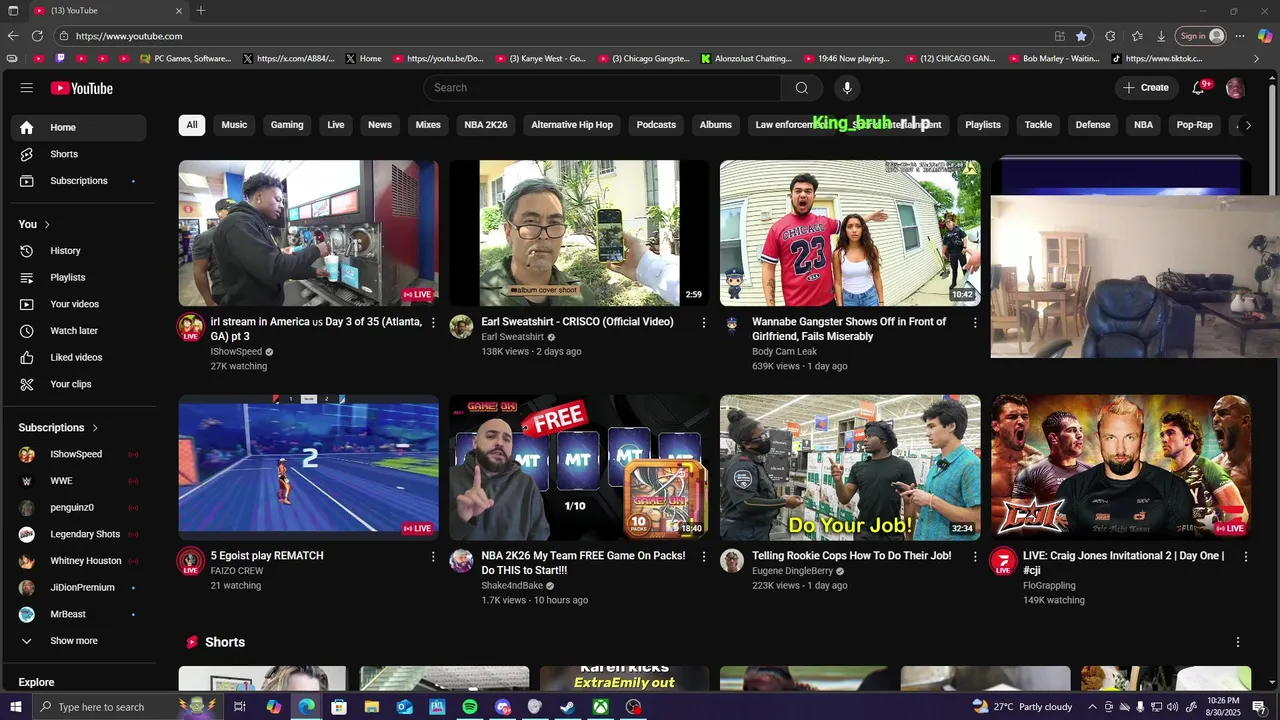
Task: Open Spotify from the taskbar
Action: pyautogui.click(x=470, y=707)
